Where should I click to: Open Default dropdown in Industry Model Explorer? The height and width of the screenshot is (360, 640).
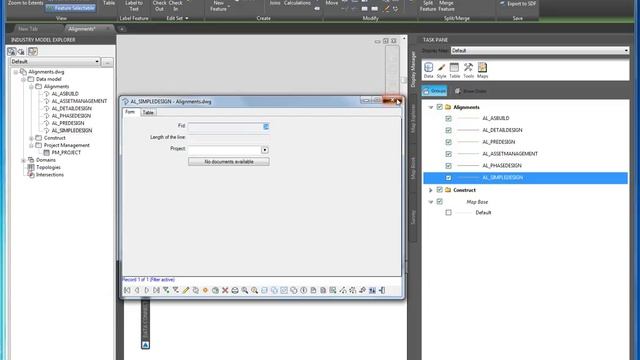pos(55,62)
